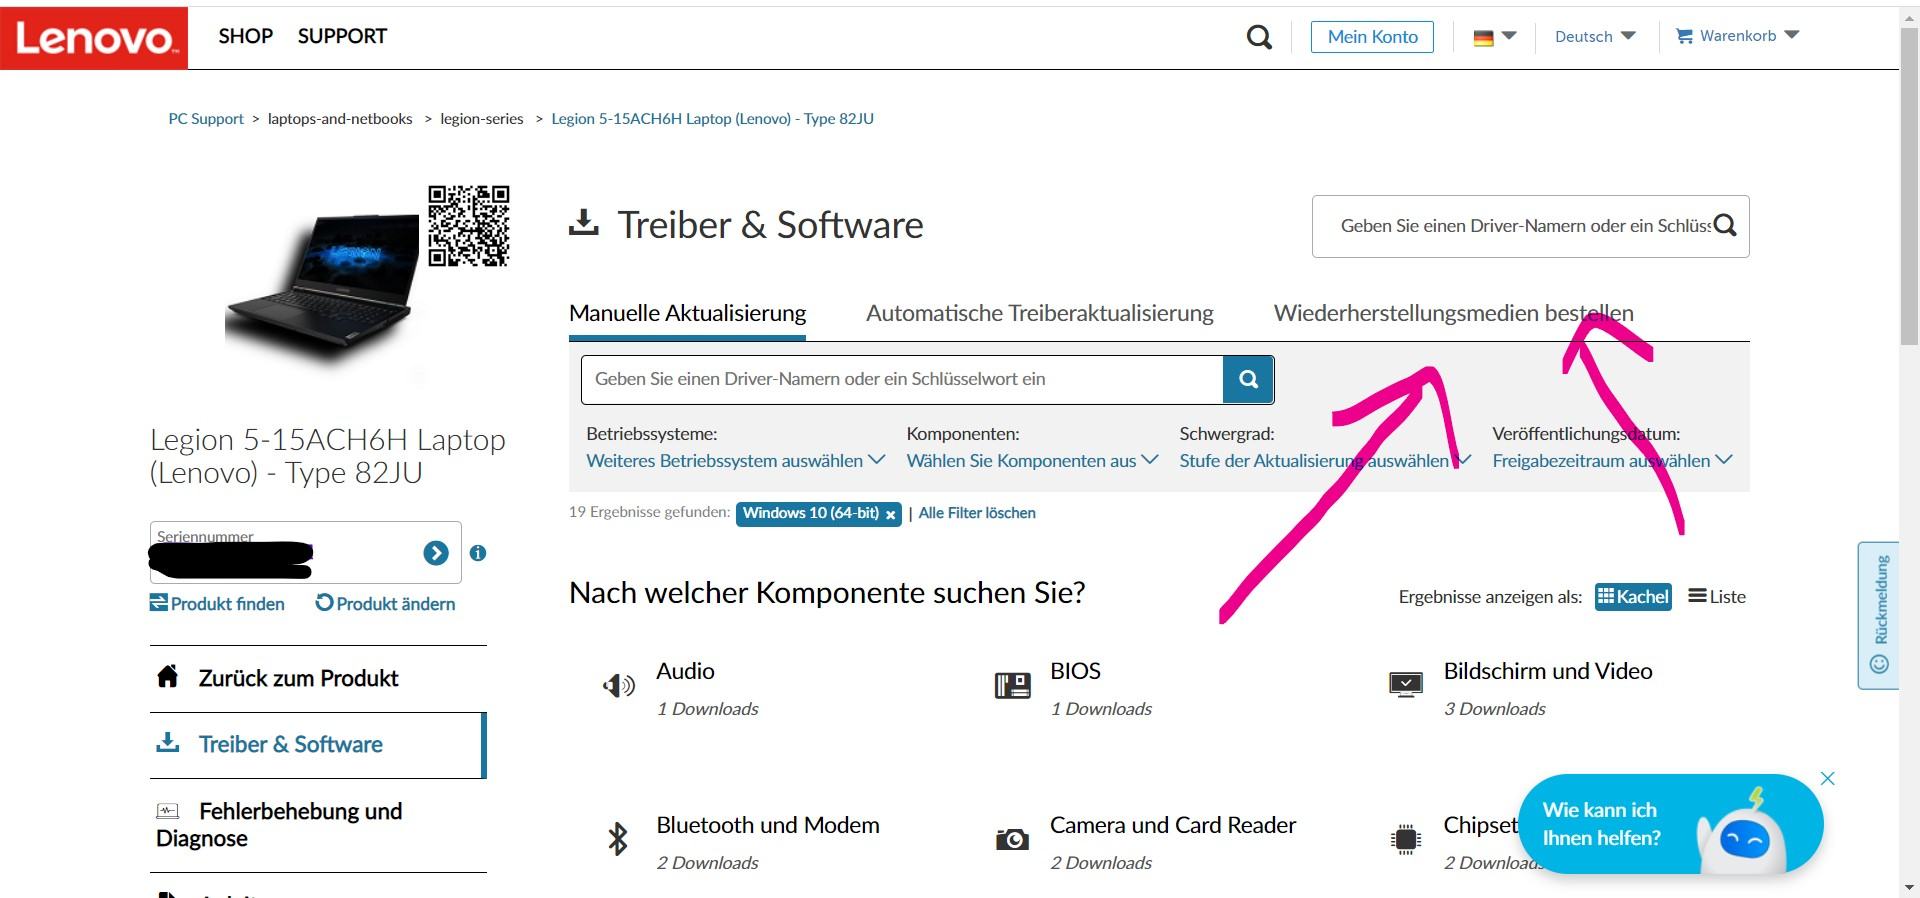Open the BIOS category
This screenshot has width=1920, height=898.
click(x=1075, y=671)
